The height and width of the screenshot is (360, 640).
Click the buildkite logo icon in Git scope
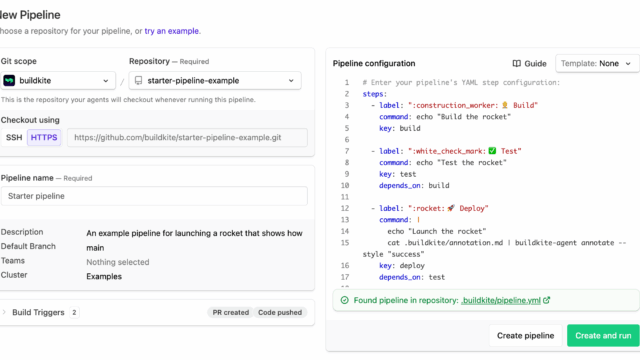tap(9, 80)
